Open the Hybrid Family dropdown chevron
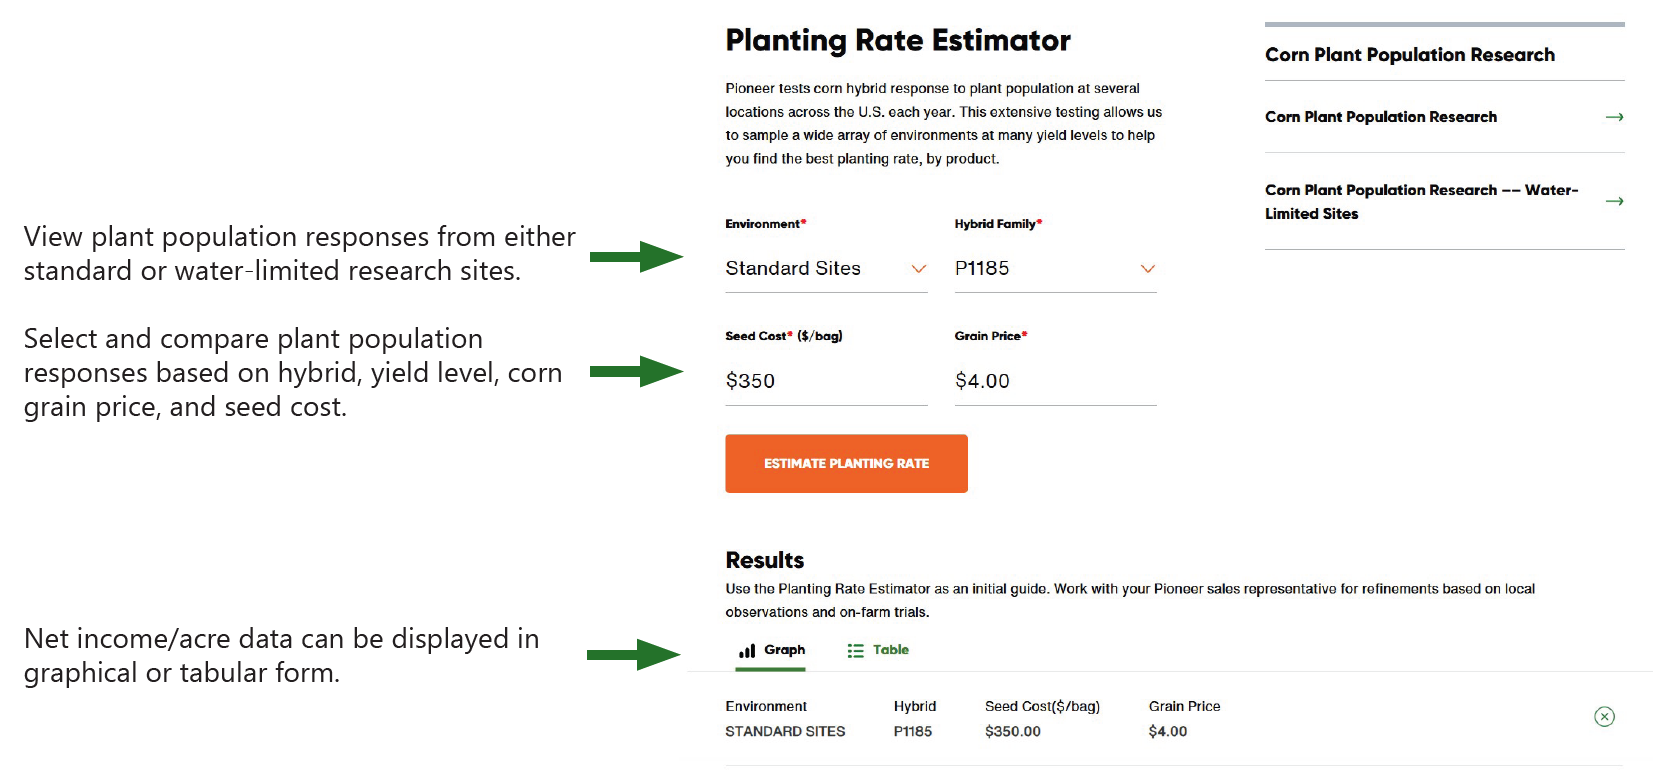This screenshot has width=1653, height=778. pos(1147,268)
